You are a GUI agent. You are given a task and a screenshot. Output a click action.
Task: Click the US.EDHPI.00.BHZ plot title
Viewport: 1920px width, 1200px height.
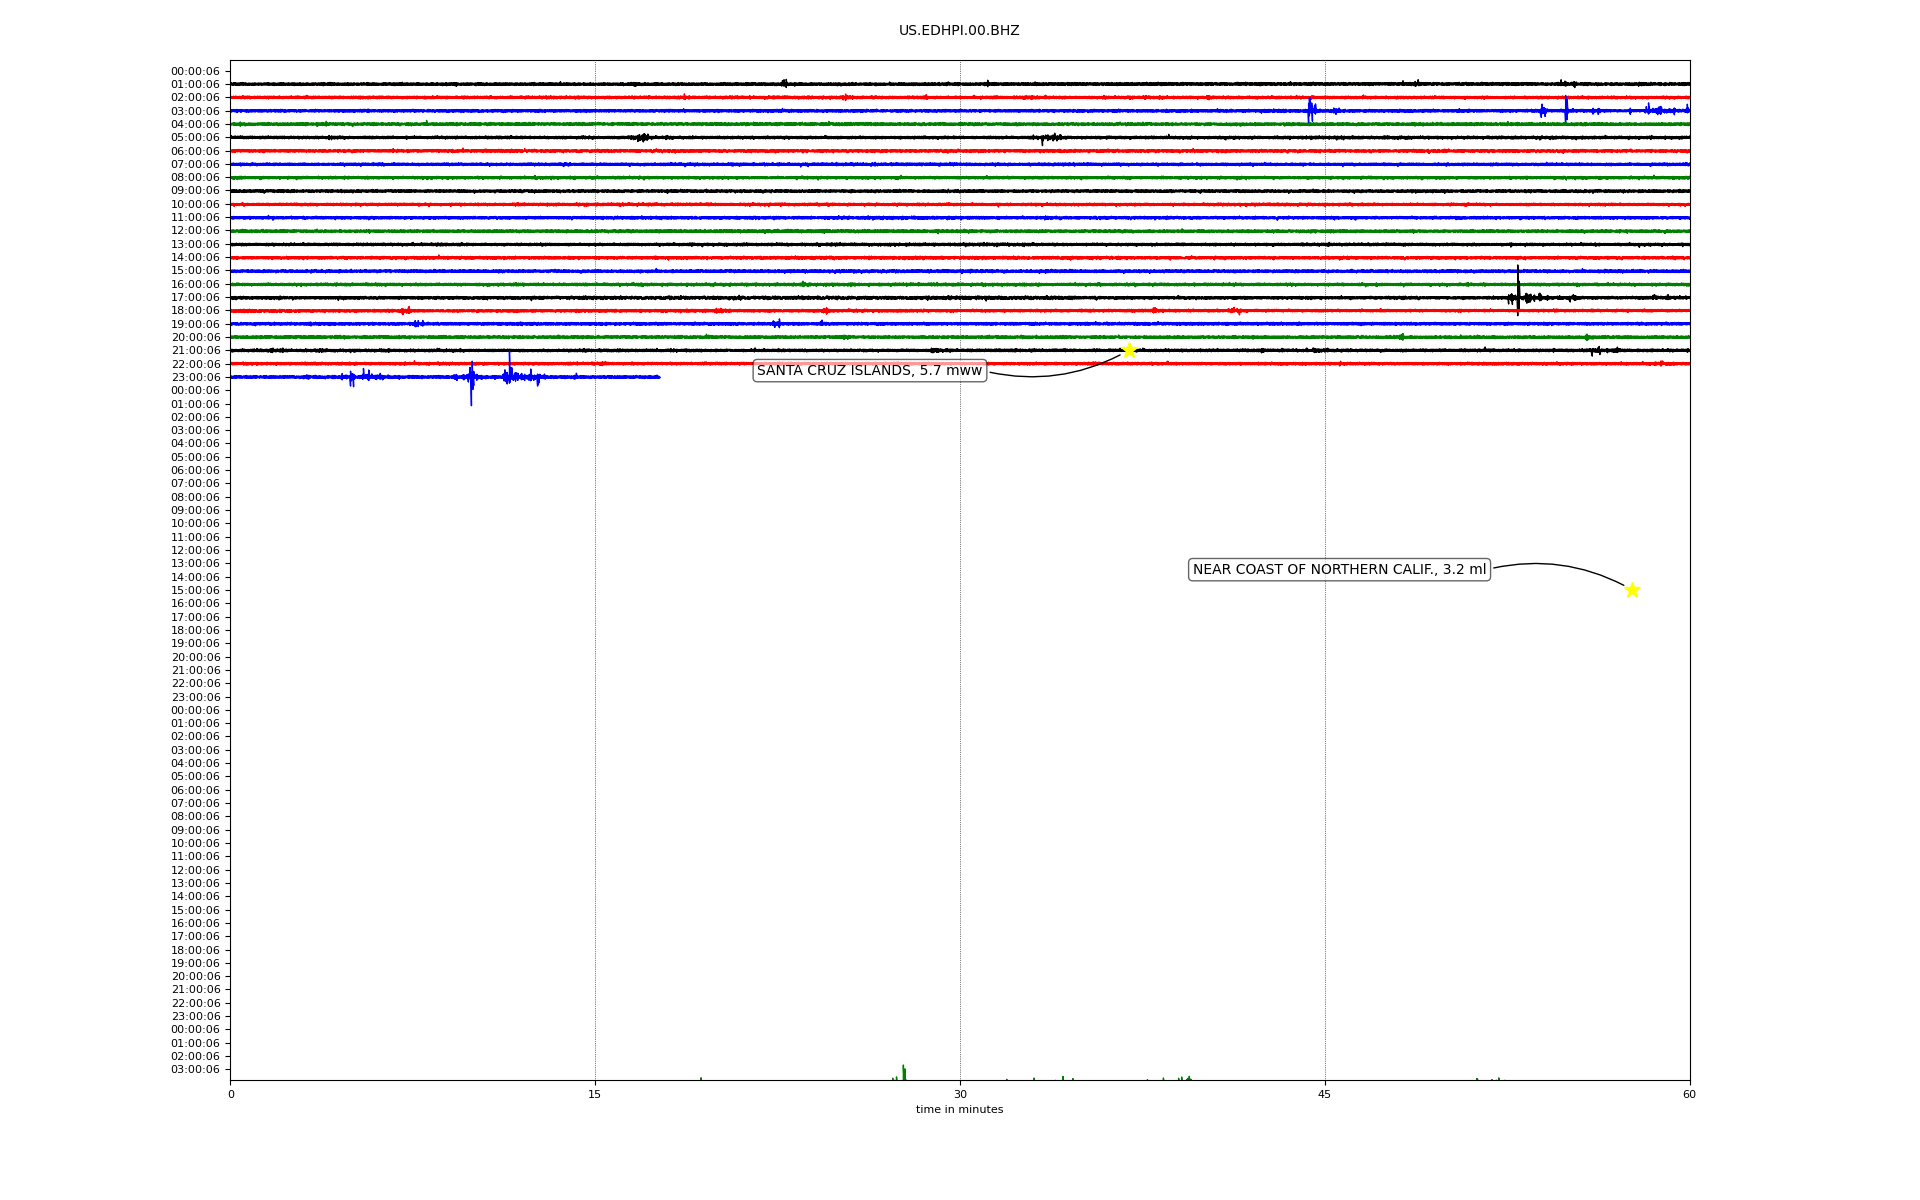[959, 31]
